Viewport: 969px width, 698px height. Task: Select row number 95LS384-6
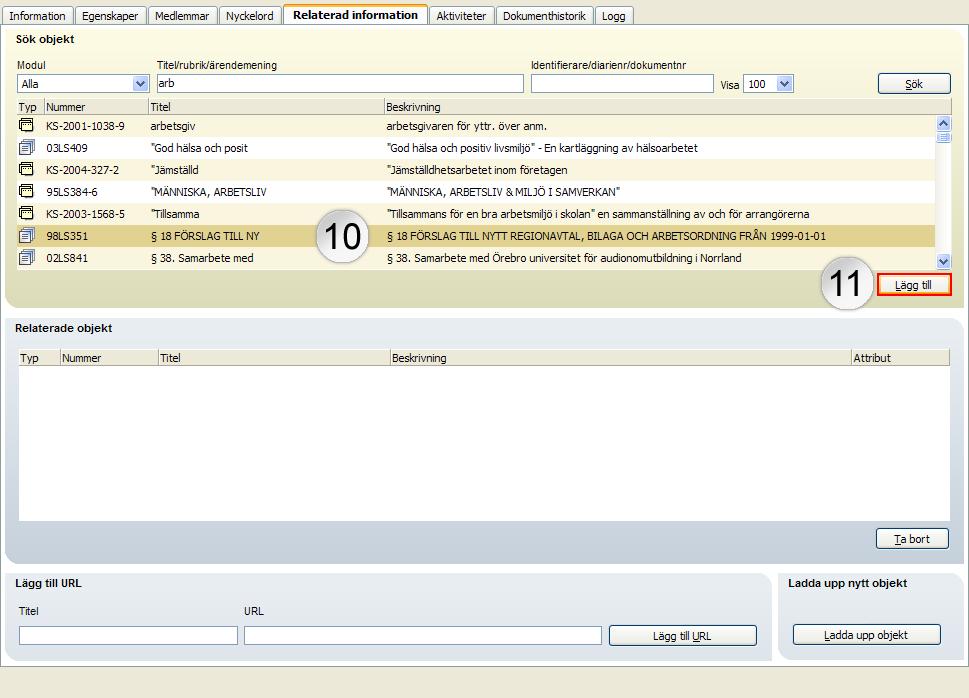72,192
